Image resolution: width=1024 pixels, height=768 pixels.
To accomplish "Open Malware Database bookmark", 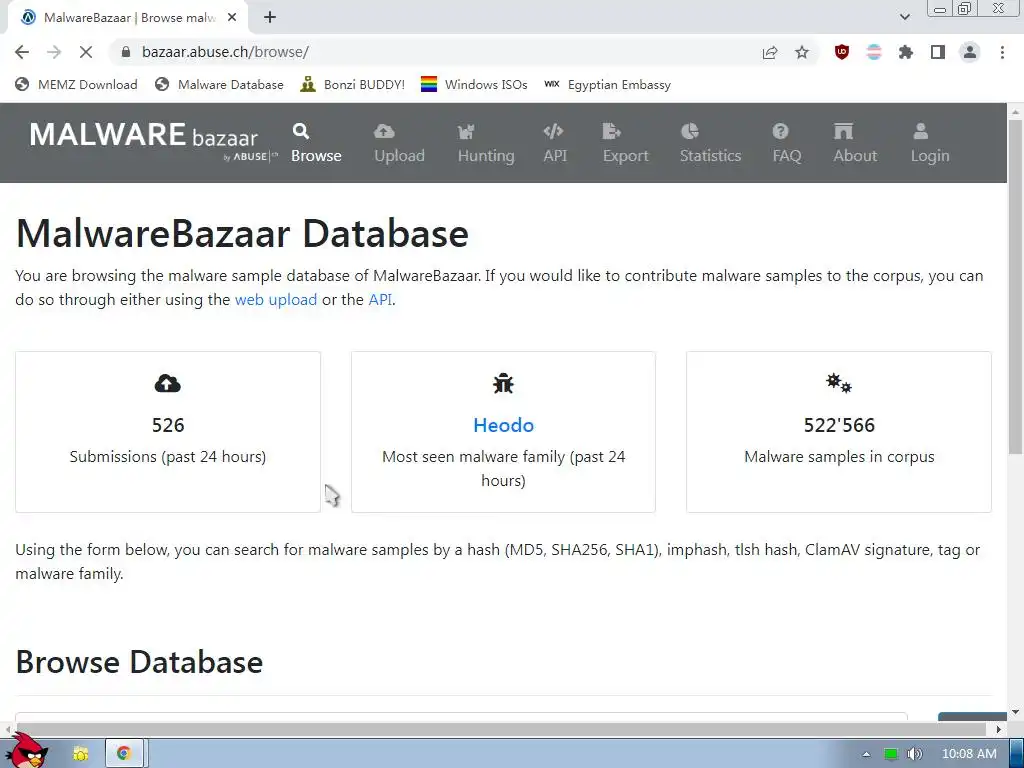I will (219, 85).
